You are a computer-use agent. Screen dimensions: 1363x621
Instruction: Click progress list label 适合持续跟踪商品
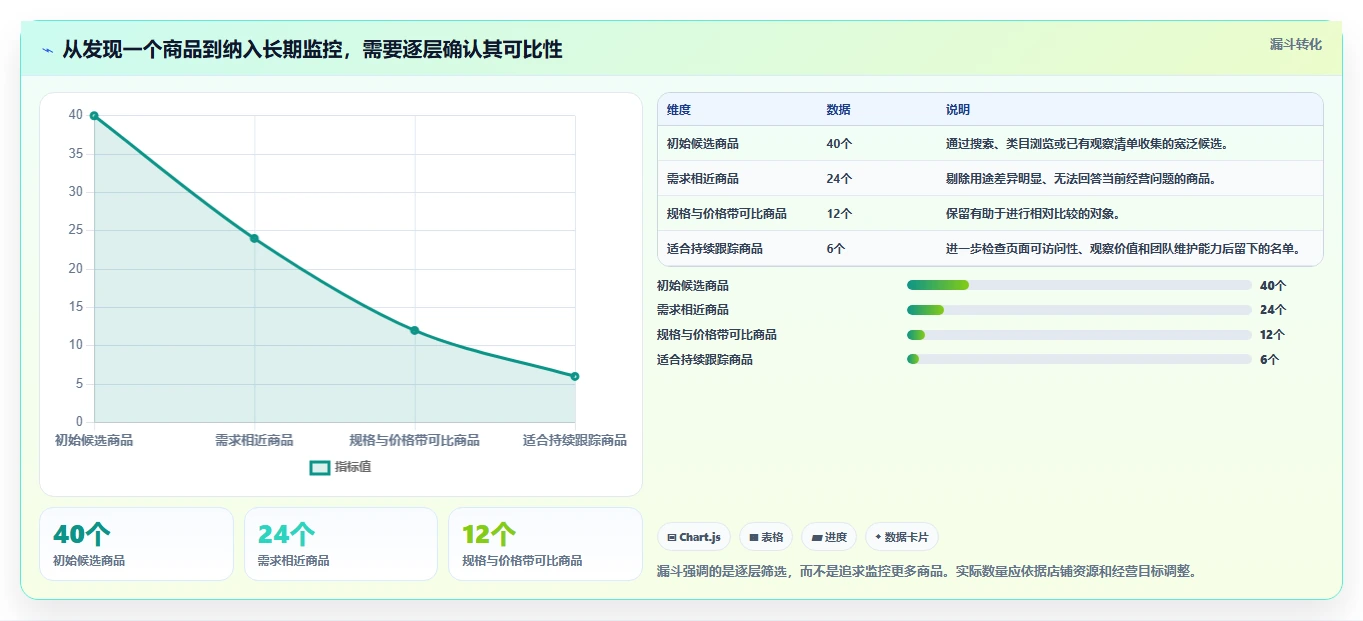click(705, 360)
